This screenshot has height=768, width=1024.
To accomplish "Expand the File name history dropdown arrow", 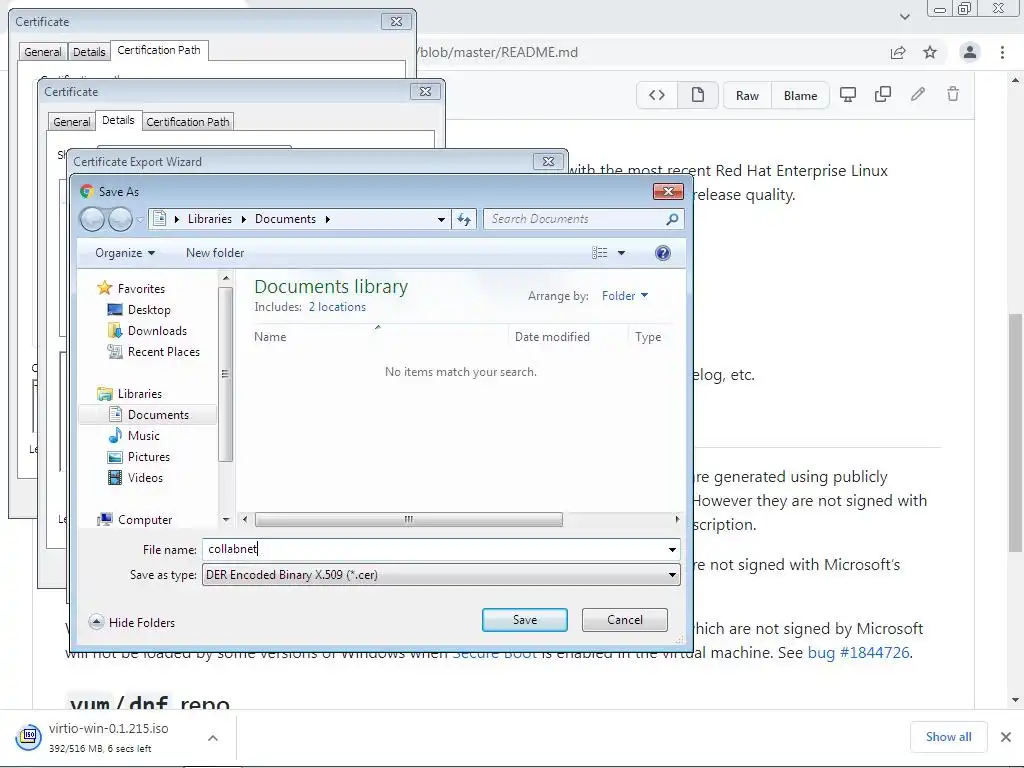I will 672,550.
